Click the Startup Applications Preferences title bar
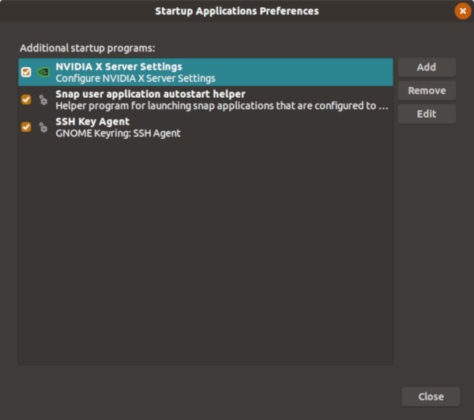The width and height of the screenshot is (474, 420). [x=237, y=11]
